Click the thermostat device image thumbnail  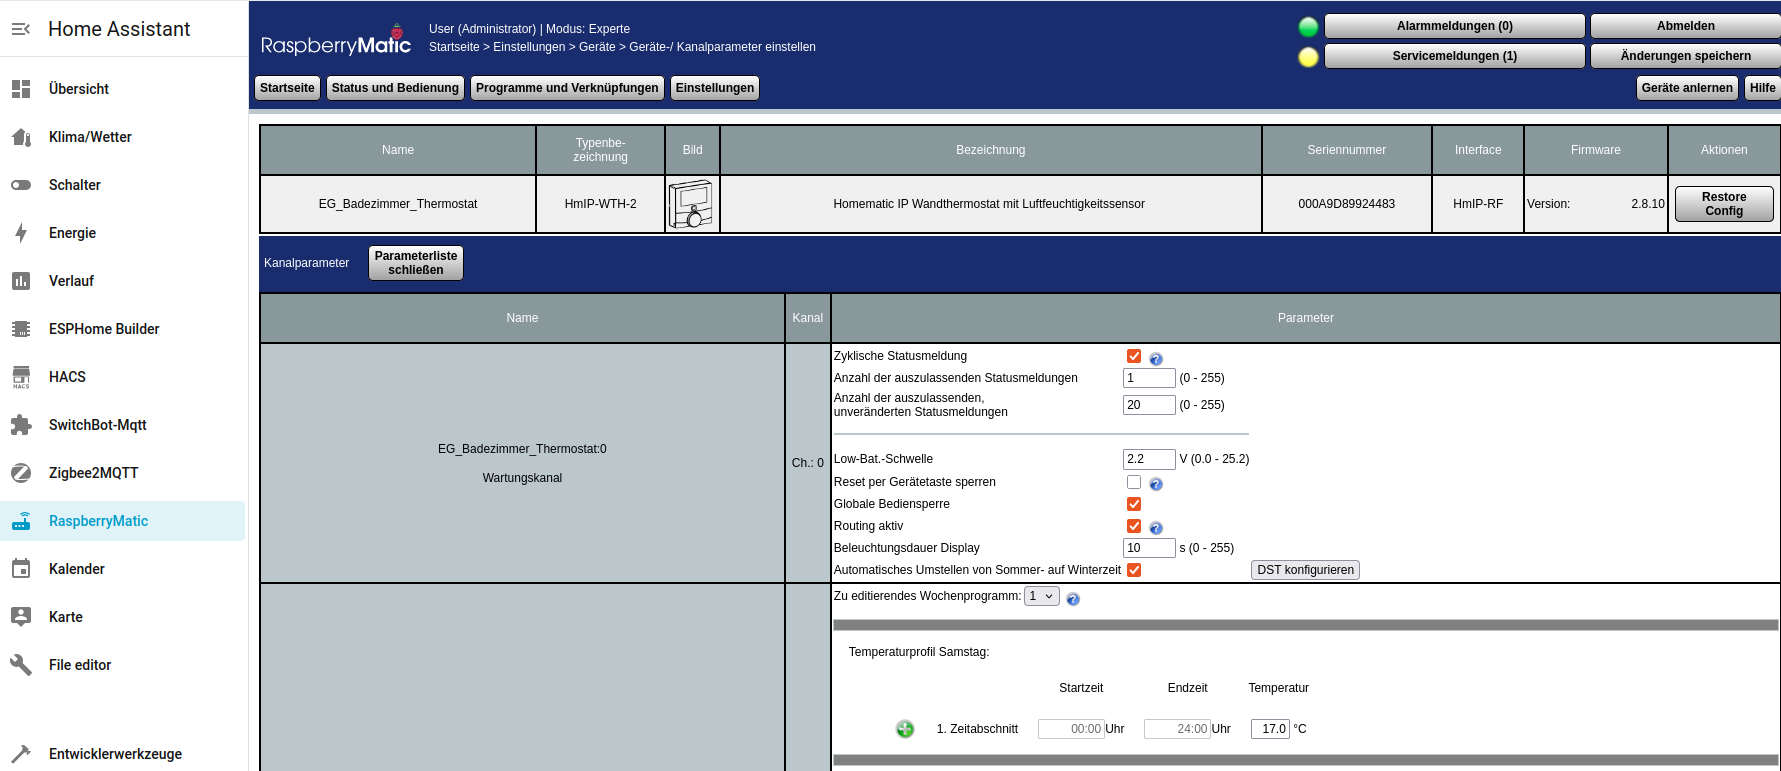coord(691,204)
